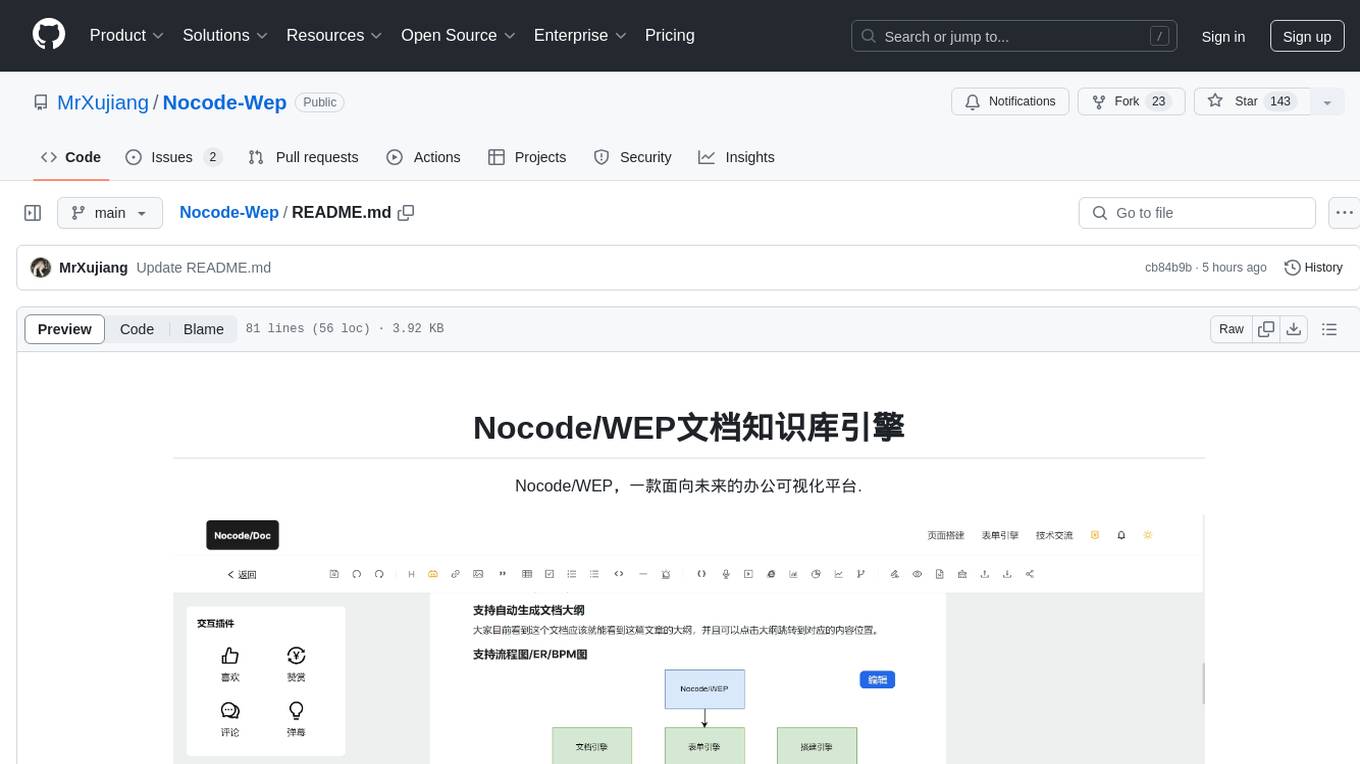Open the more file actions menu
Viewport: 1360px width, 764px height.
[1344, 213]
